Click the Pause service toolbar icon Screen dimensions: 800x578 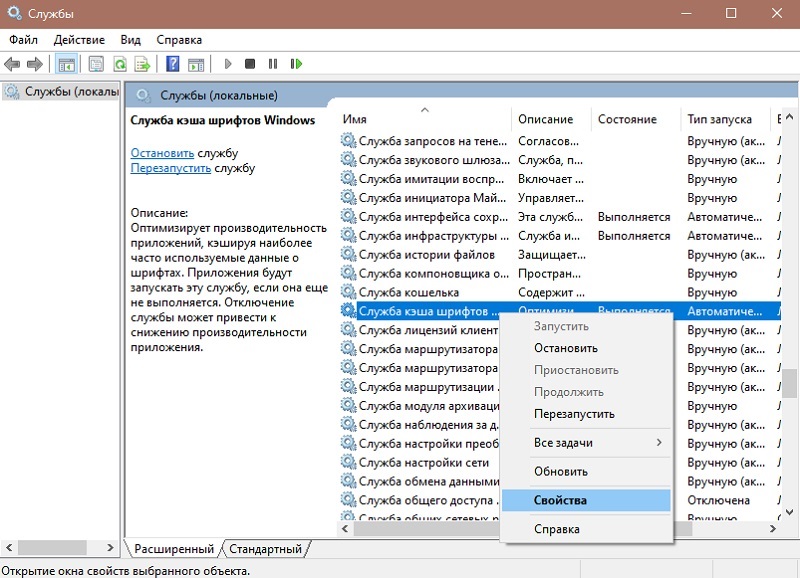[x=273, y=64]
